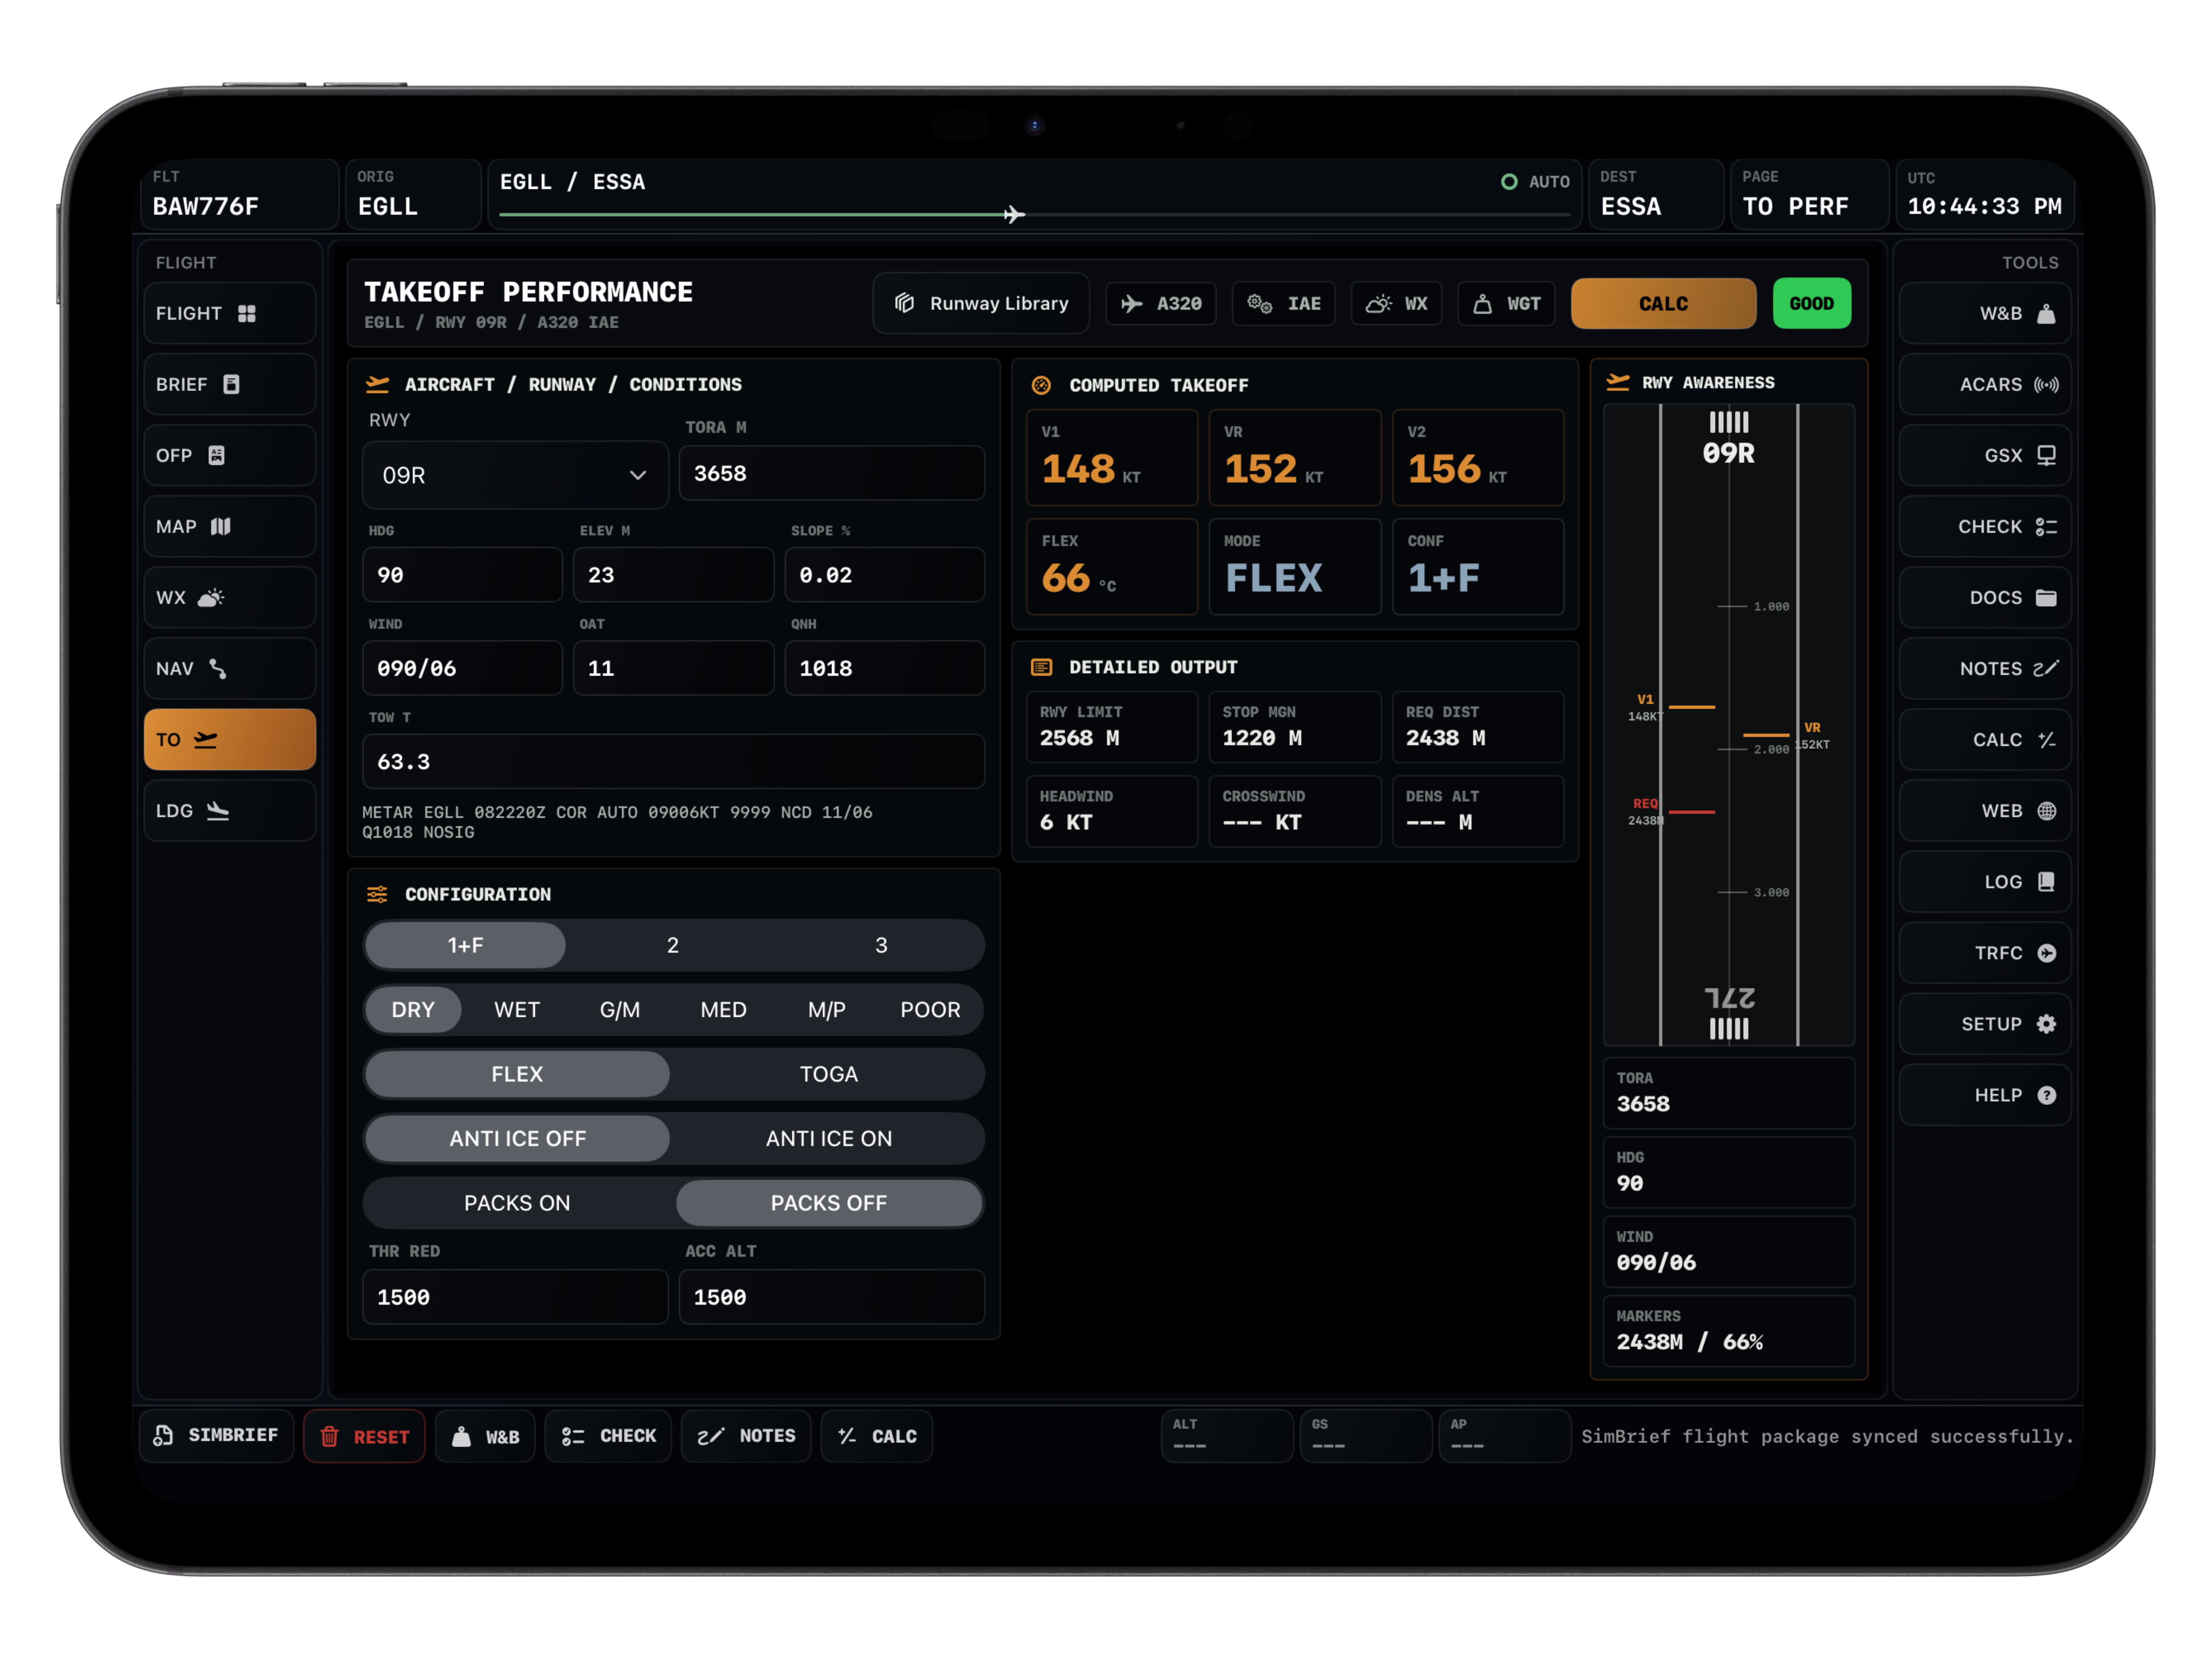The height and width of the screenshot is (1659, 2212).
Task: Open the GSX monitor icon
Action: (x=2046, y=456)
